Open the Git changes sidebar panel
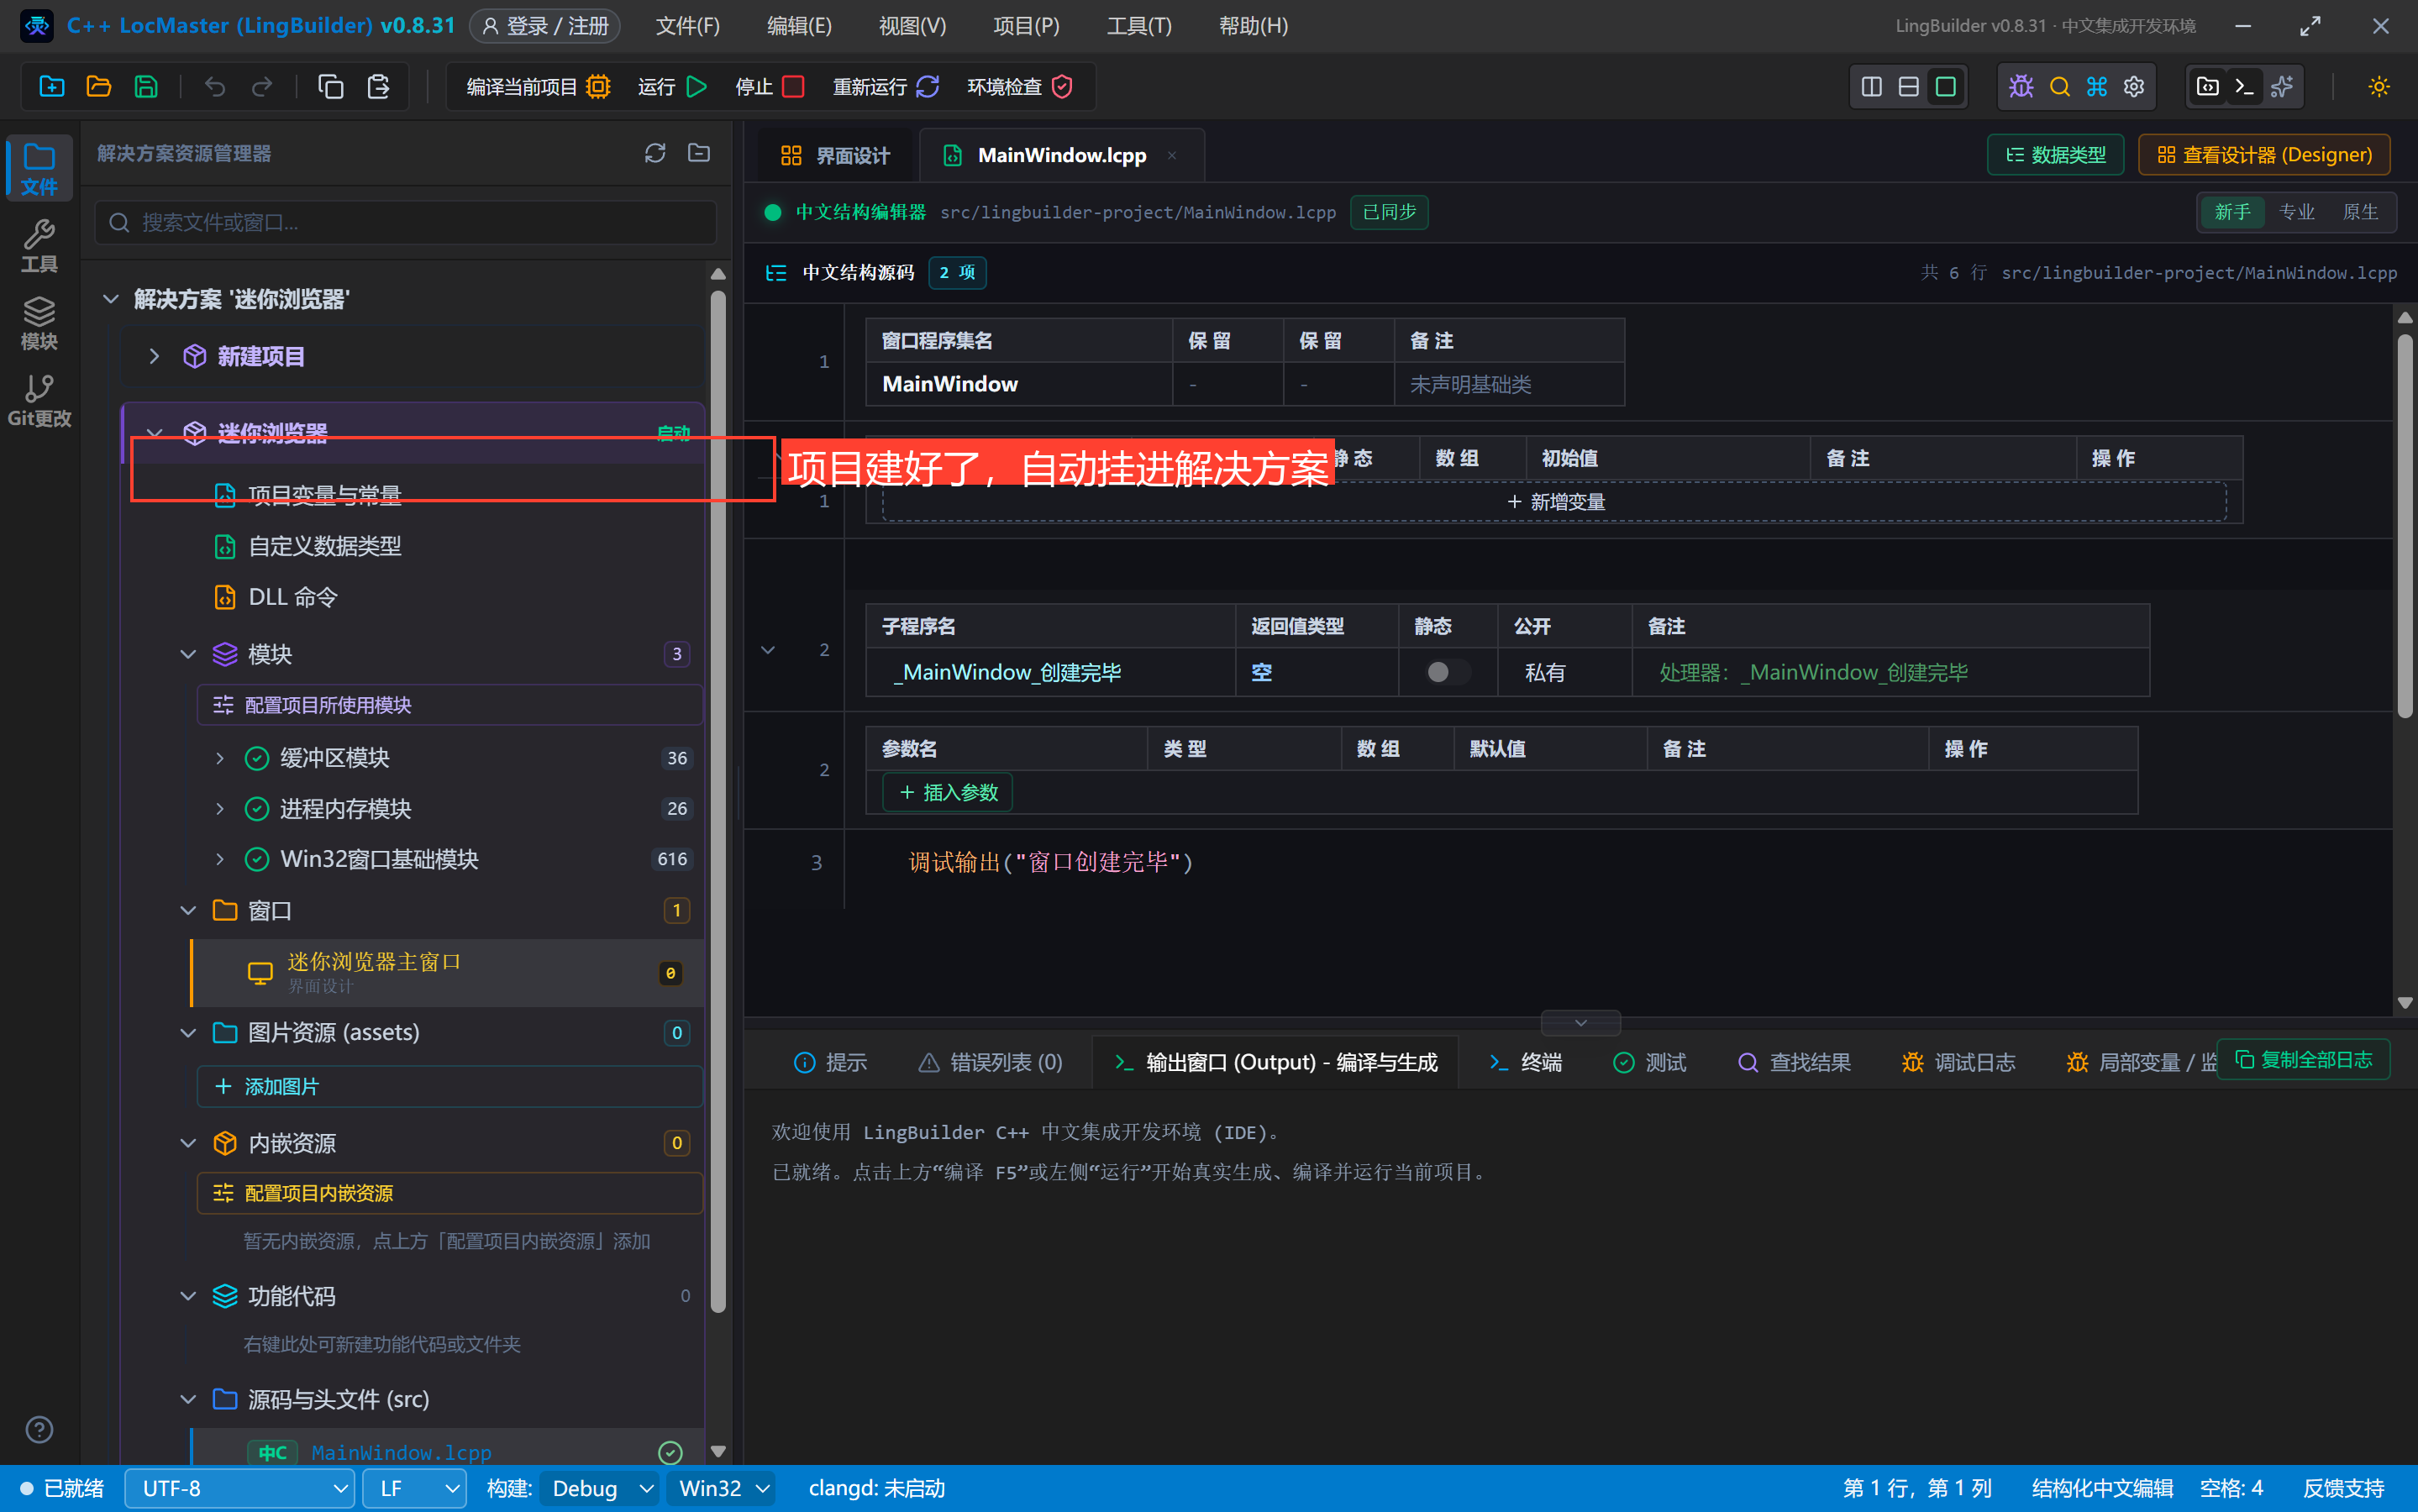This screenshot has height=1512, width=2418. tap(39, 400)
